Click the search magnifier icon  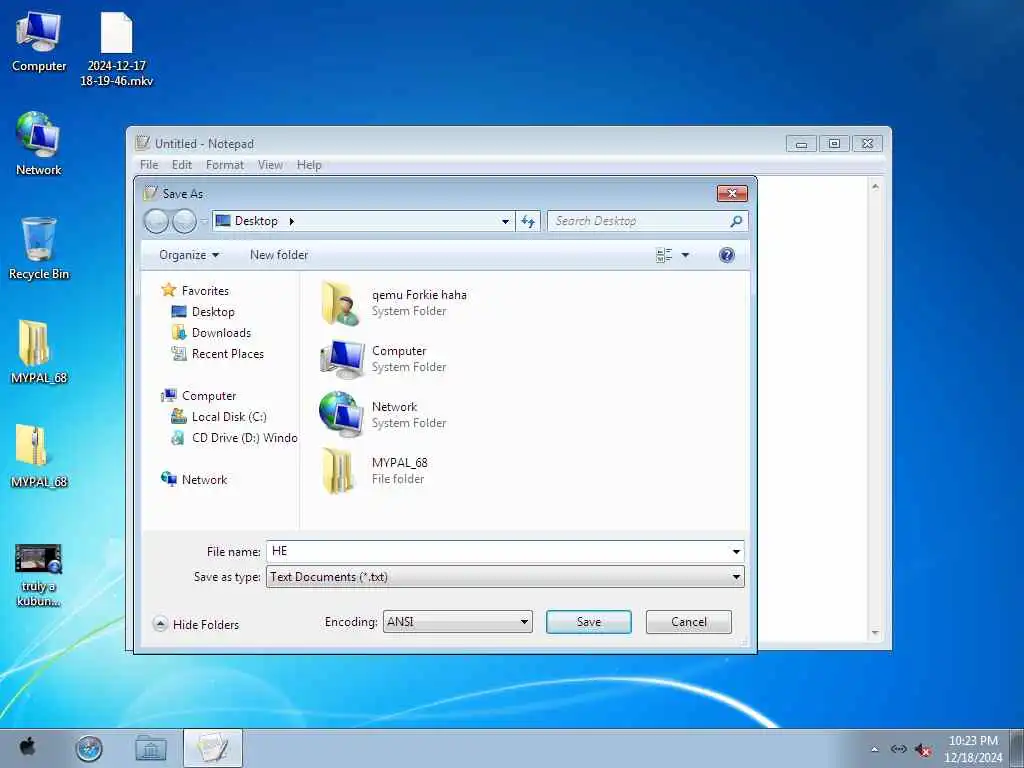737,221
